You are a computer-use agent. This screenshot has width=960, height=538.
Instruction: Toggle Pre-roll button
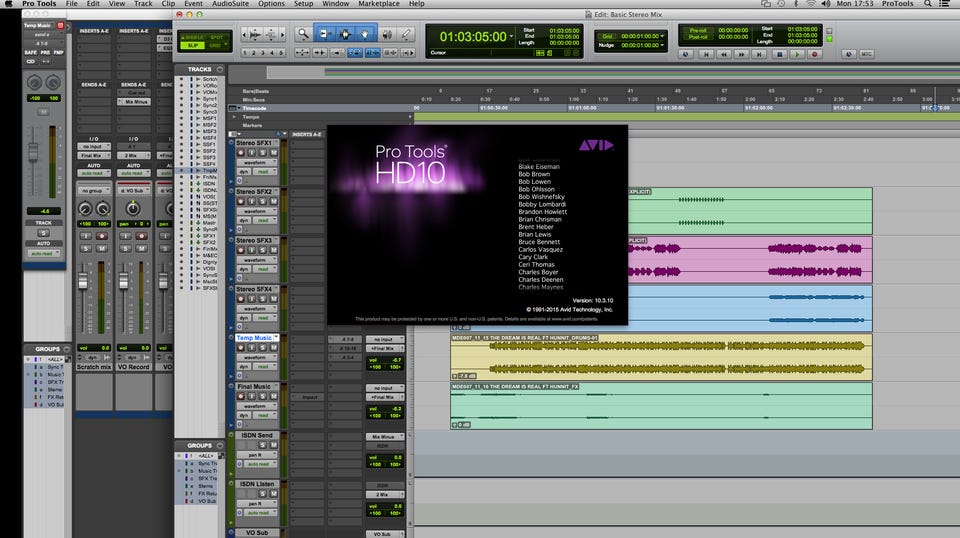[698, 30]
